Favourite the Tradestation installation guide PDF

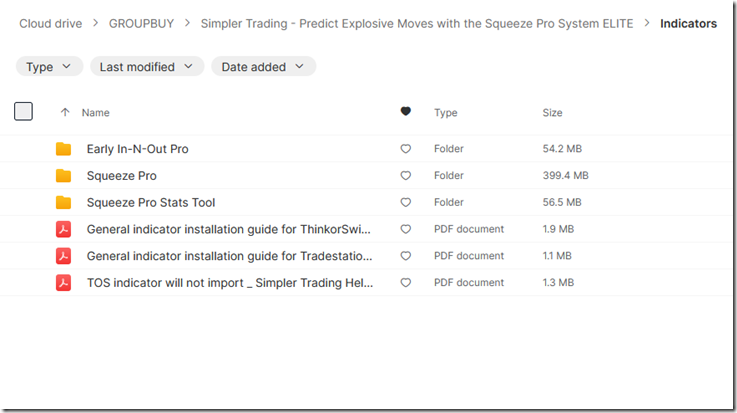click(x=406, y=256)
